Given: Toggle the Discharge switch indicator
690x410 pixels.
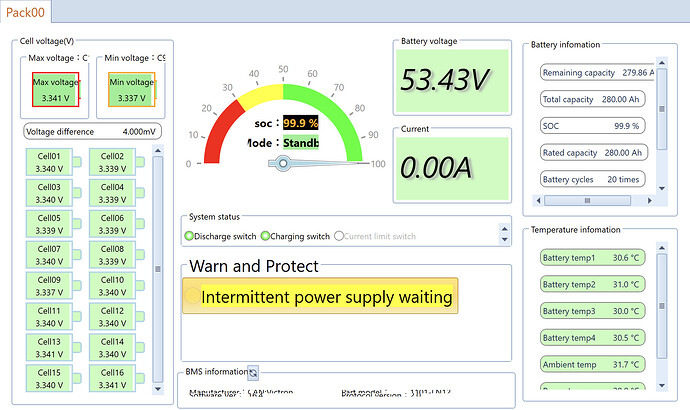Looking at the screenshot, I should coord(189,236).
